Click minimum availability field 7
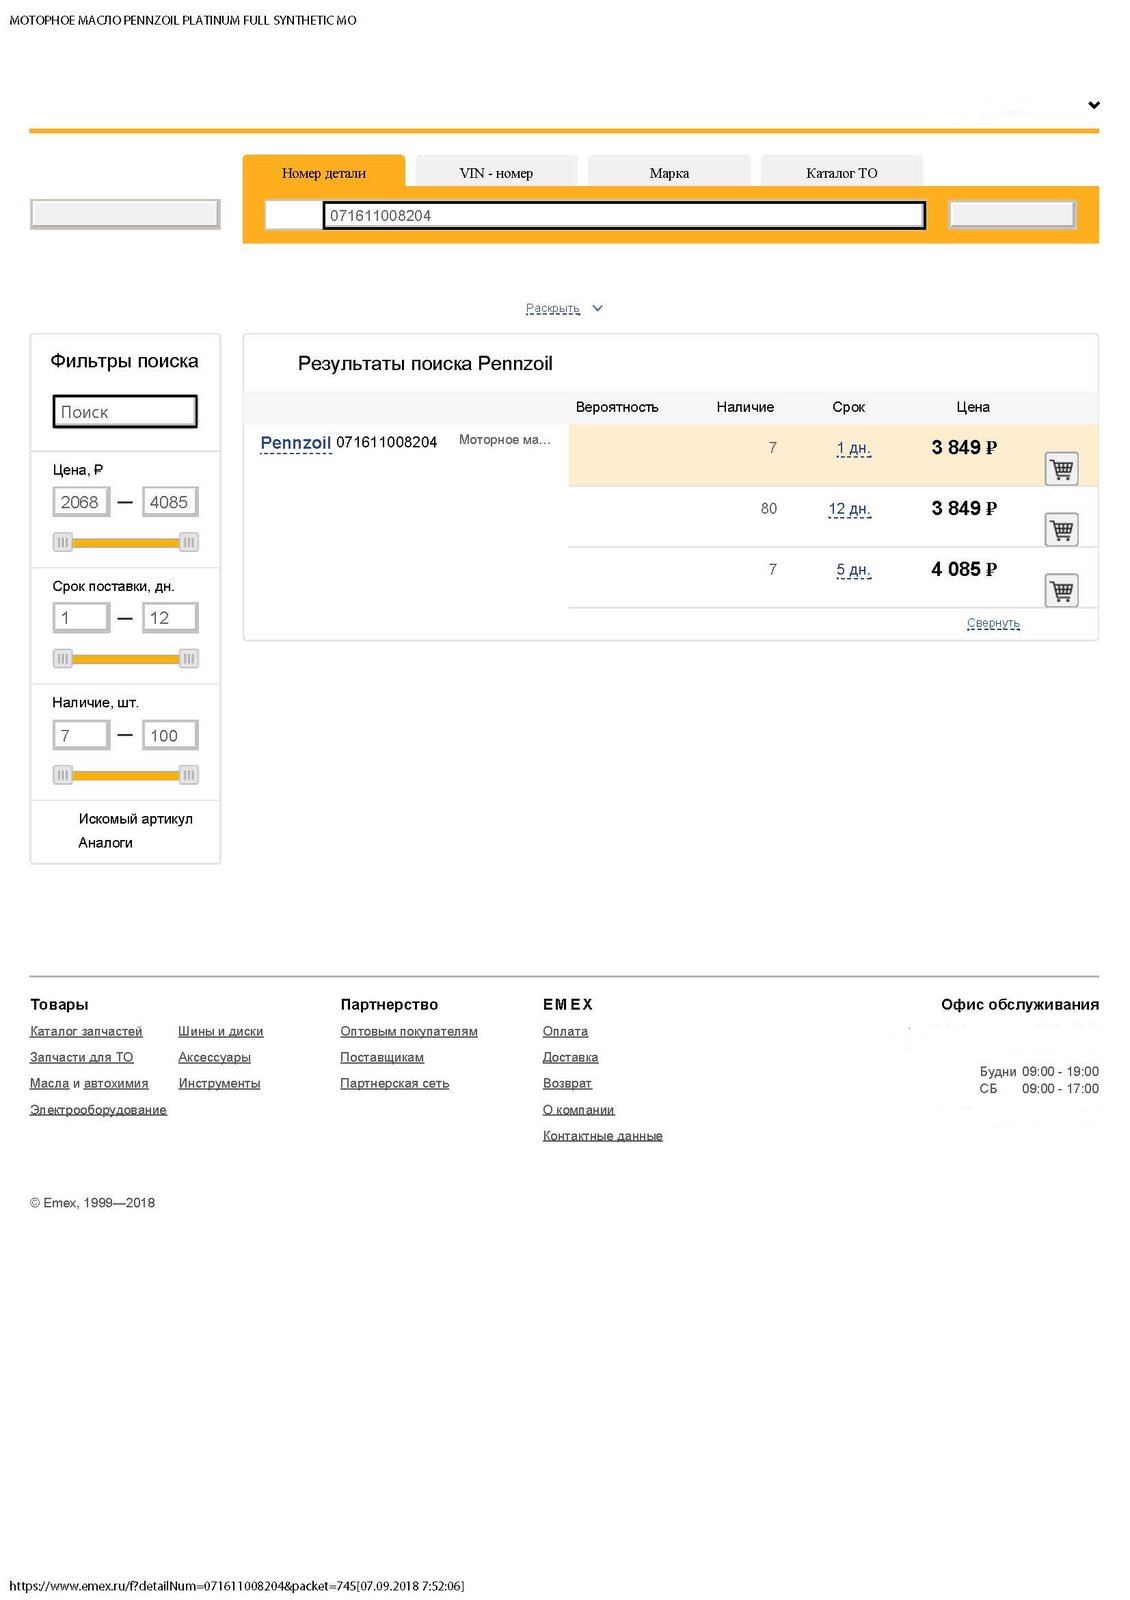Screen dimensions: 1130x1600 [81, 735]
